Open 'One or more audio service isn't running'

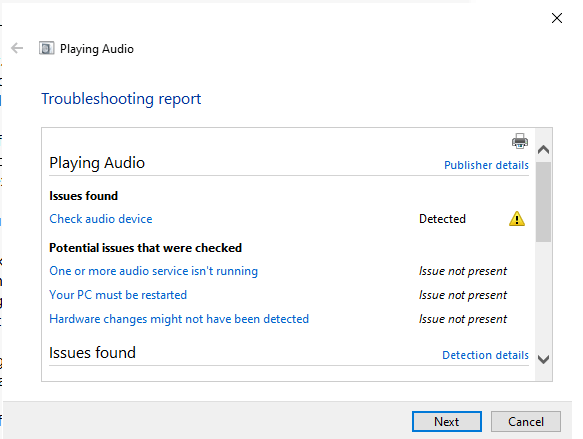[x=154, y=271]
